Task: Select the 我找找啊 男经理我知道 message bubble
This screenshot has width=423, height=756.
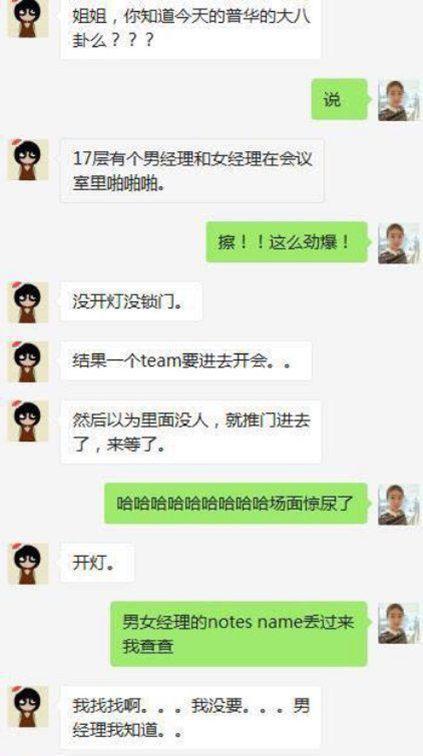Action: (191, 717)
